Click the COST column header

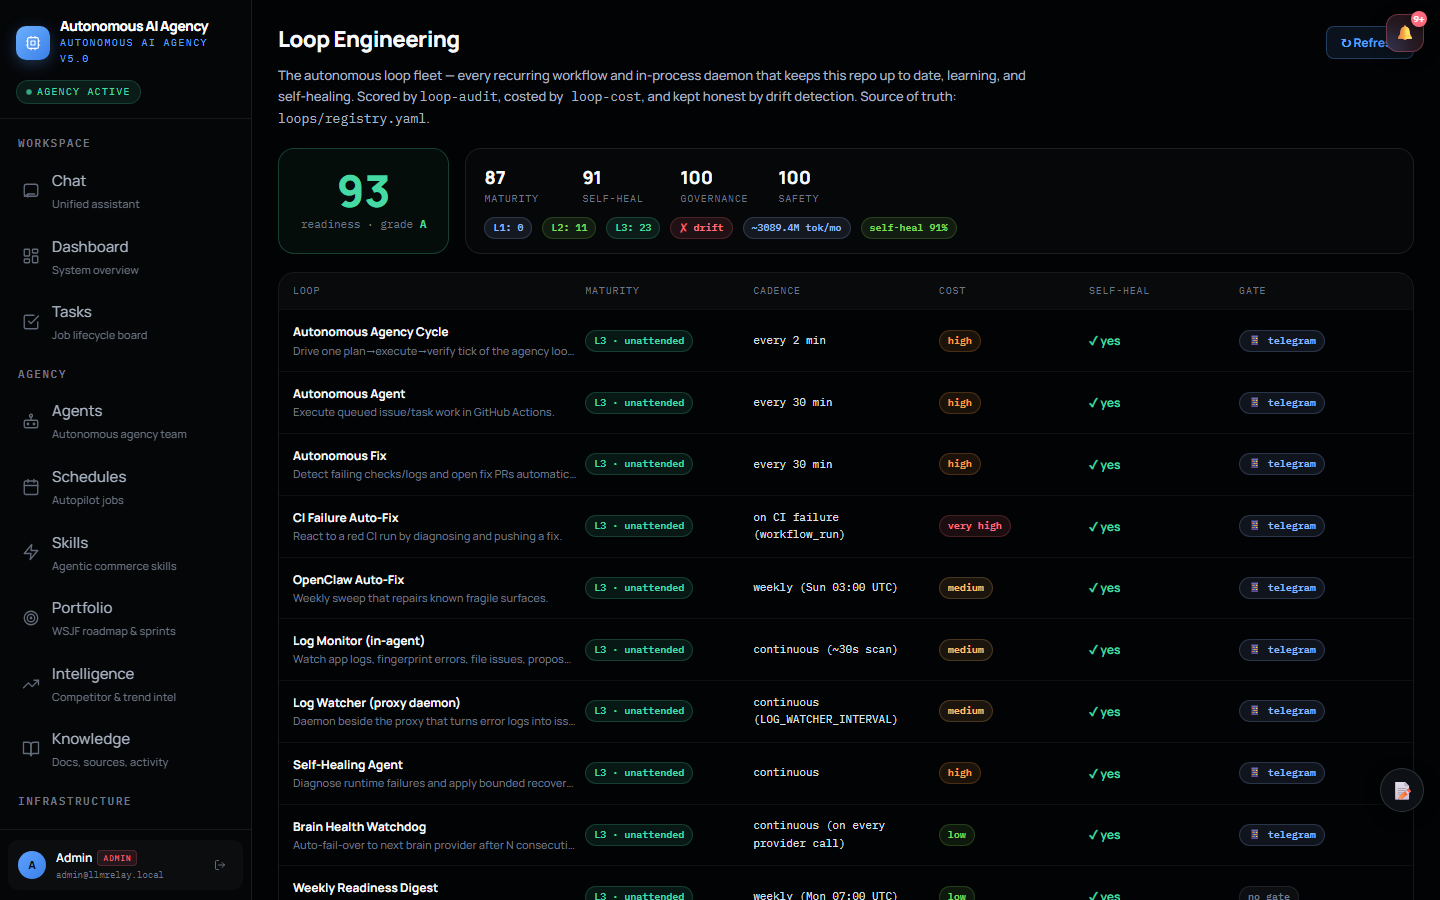coord(952,291)
